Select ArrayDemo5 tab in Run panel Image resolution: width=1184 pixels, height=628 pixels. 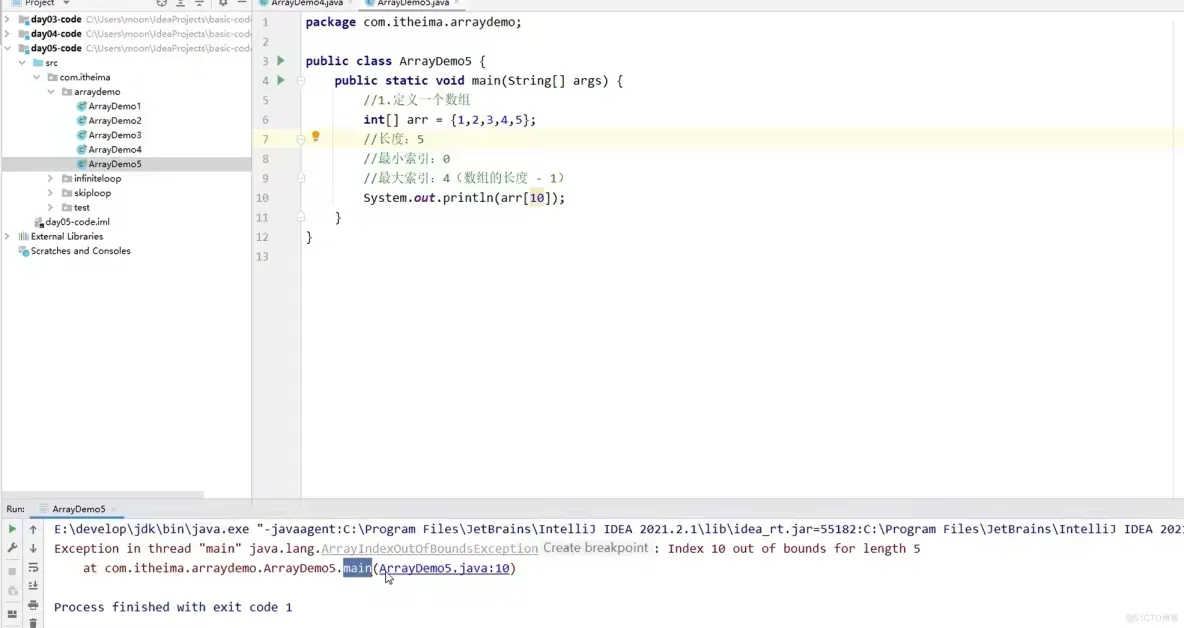point(79,509)
